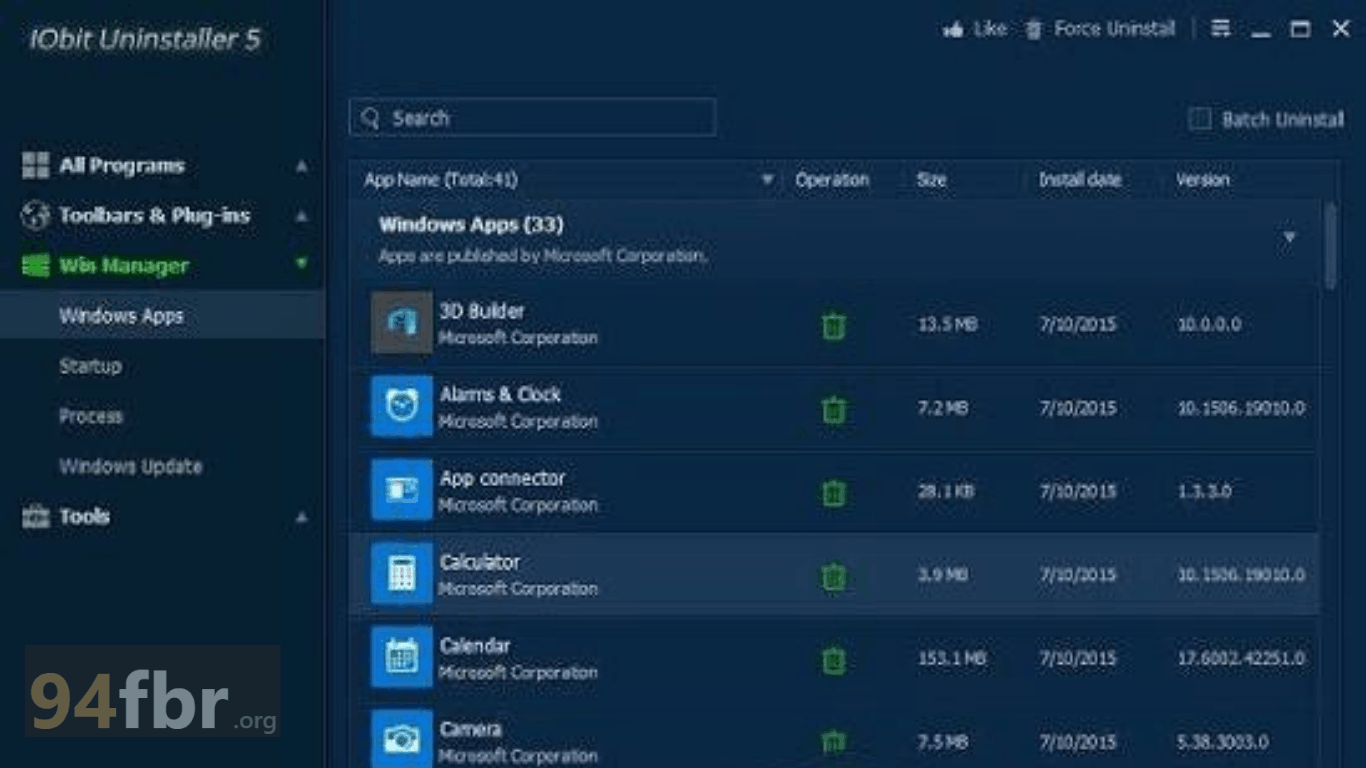This screenshot has width=1366, height=768.
Task: Click the thumbs-up Like icon
Action: 953,29
